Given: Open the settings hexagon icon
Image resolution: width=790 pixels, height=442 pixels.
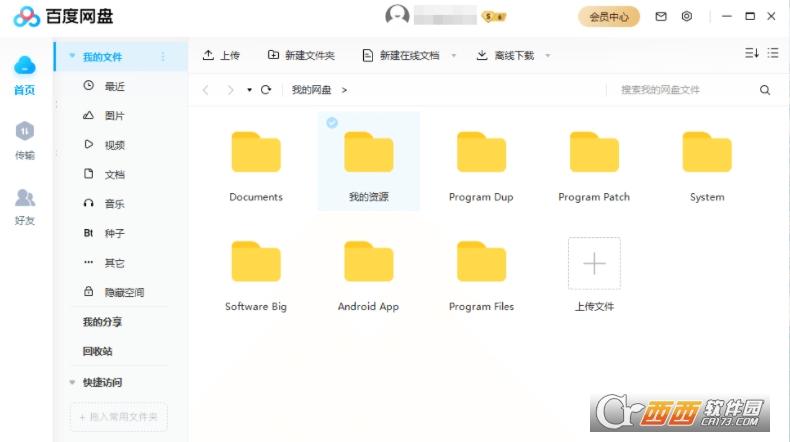Looking at the screenshot, I should pos(686,16).
